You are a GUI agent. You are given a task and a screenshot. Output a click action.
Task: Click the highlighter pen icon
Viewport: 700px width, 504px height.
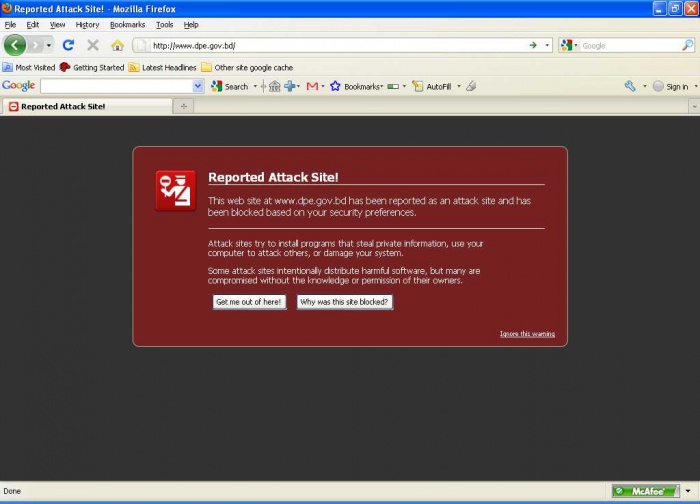(471, 87)
